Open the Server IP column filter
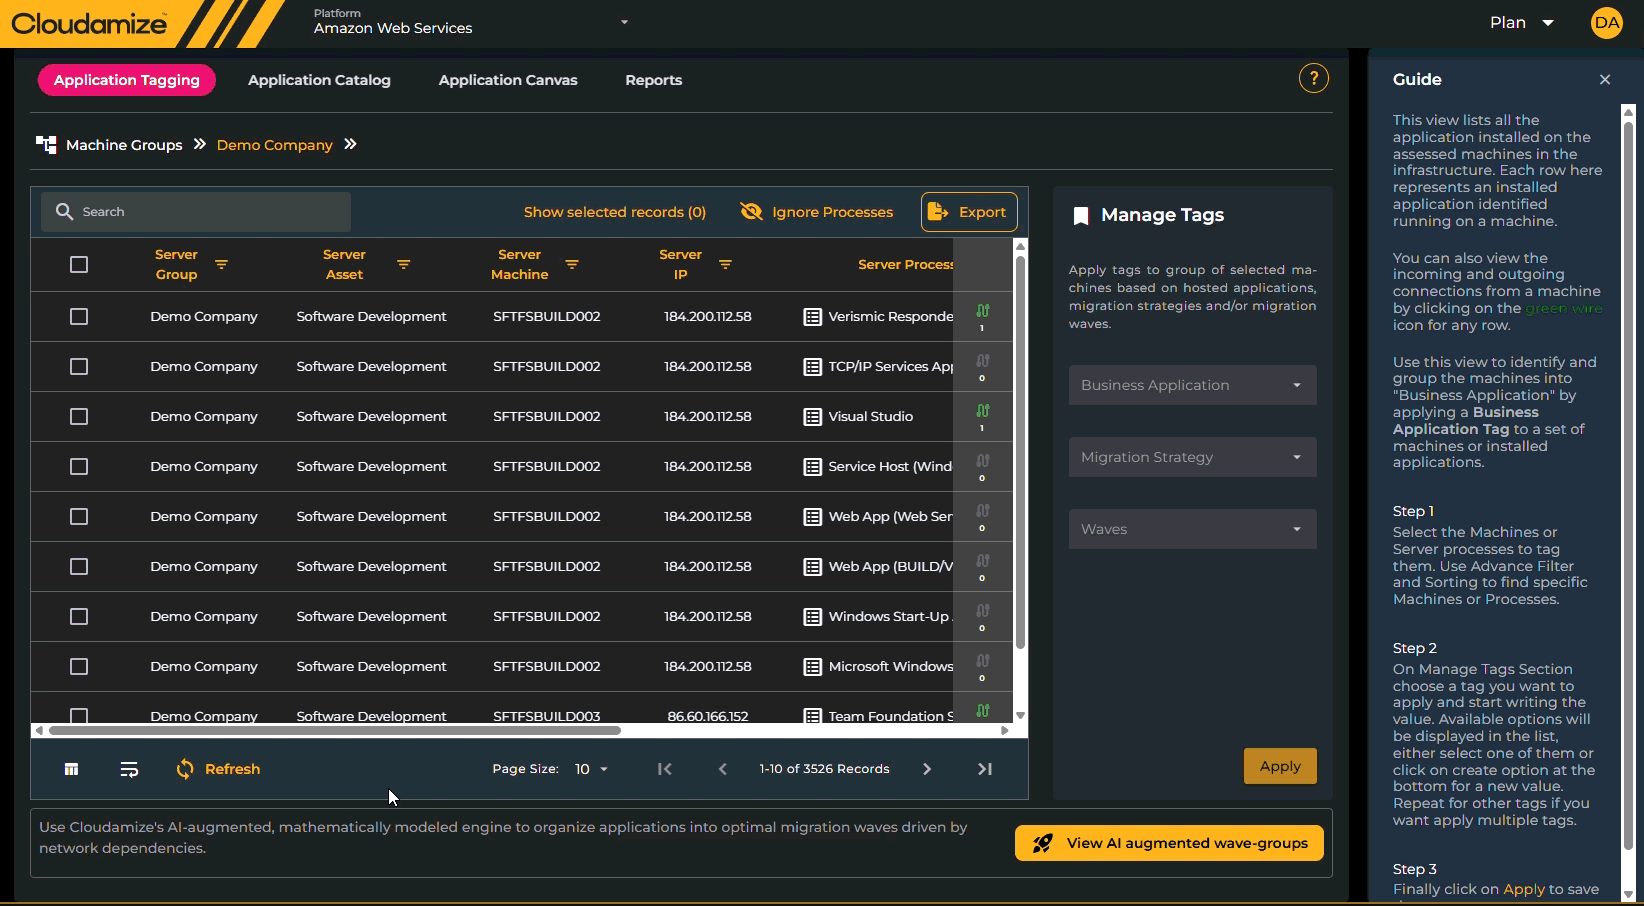 [726, 265]
